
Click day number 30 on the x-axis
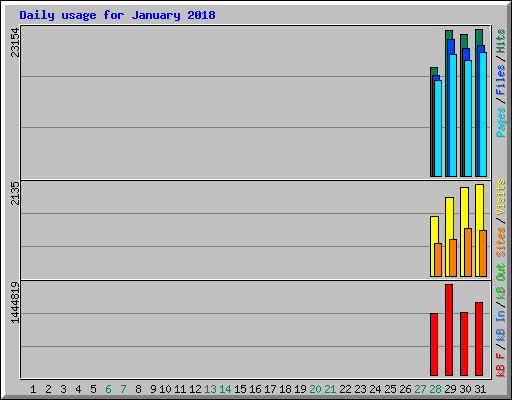(x=465, y=389)
